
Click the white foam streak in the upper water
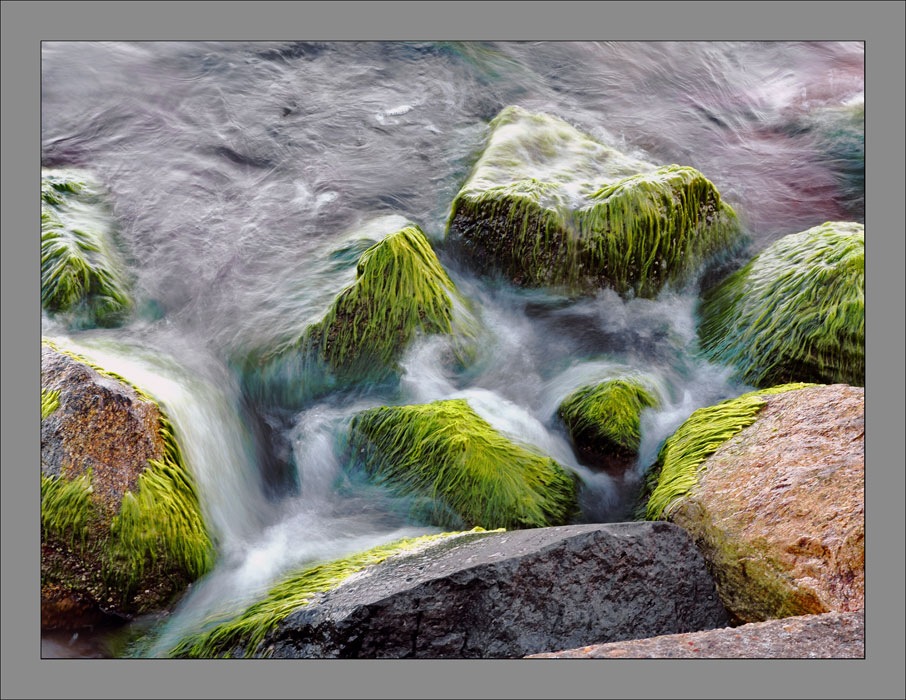click(397, 110)
